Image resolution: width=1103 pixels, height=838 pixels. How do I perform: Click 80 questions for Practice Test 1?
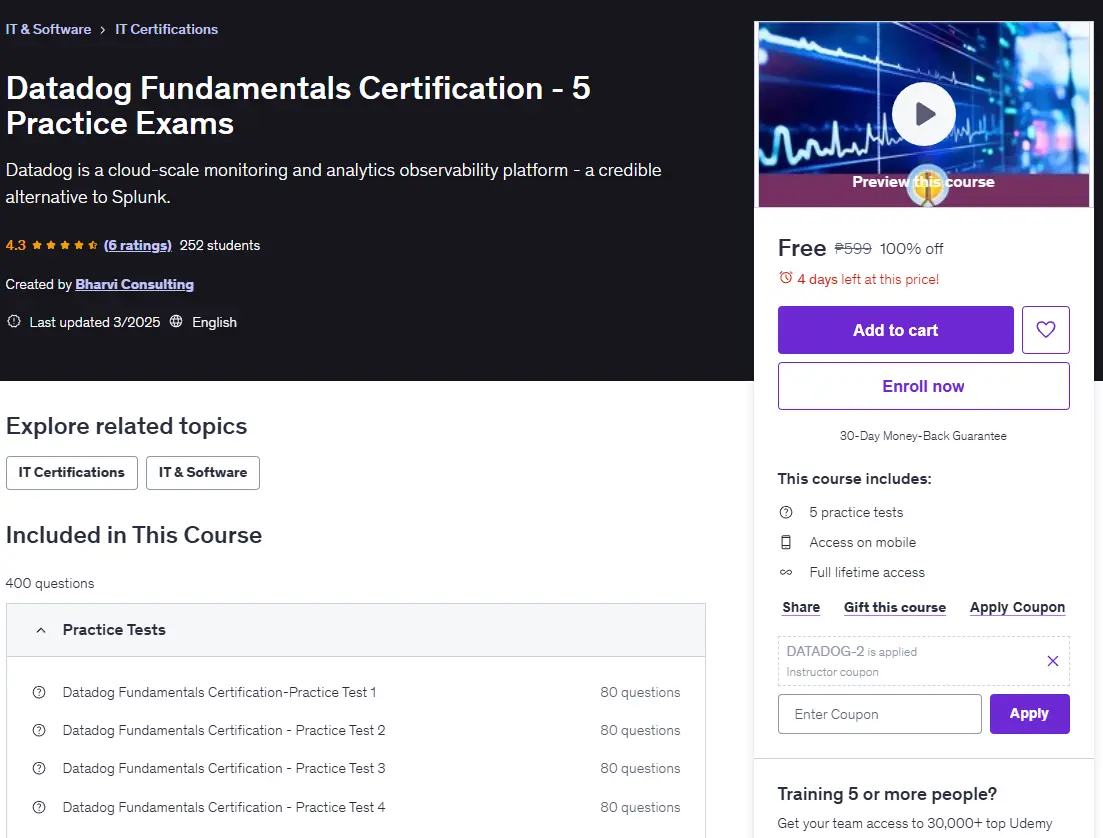click(x=640, y=692)
